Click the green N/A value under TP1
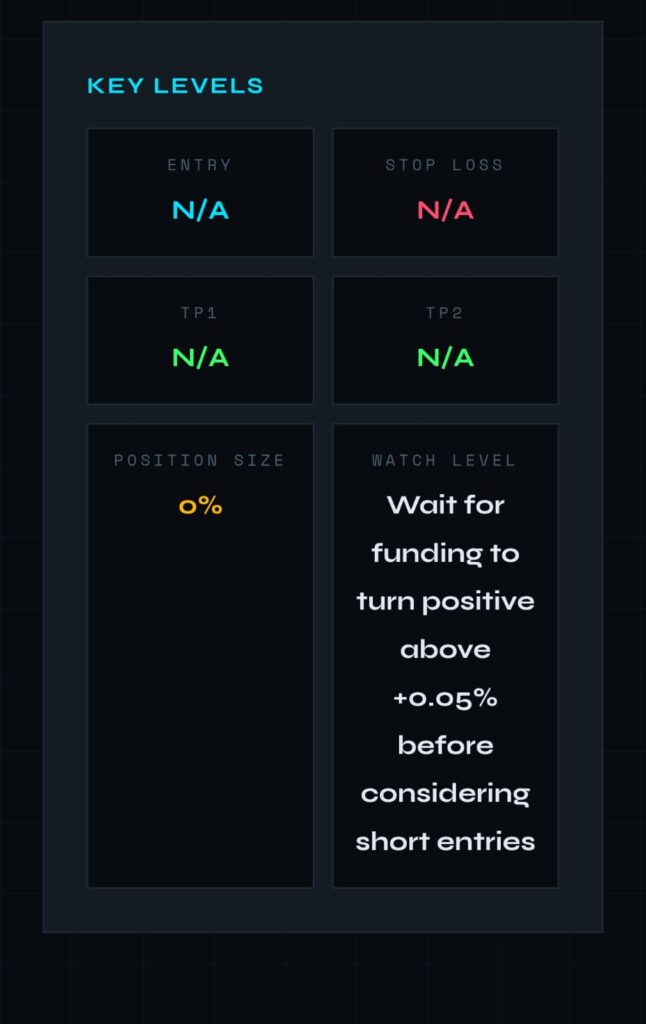 200,358
